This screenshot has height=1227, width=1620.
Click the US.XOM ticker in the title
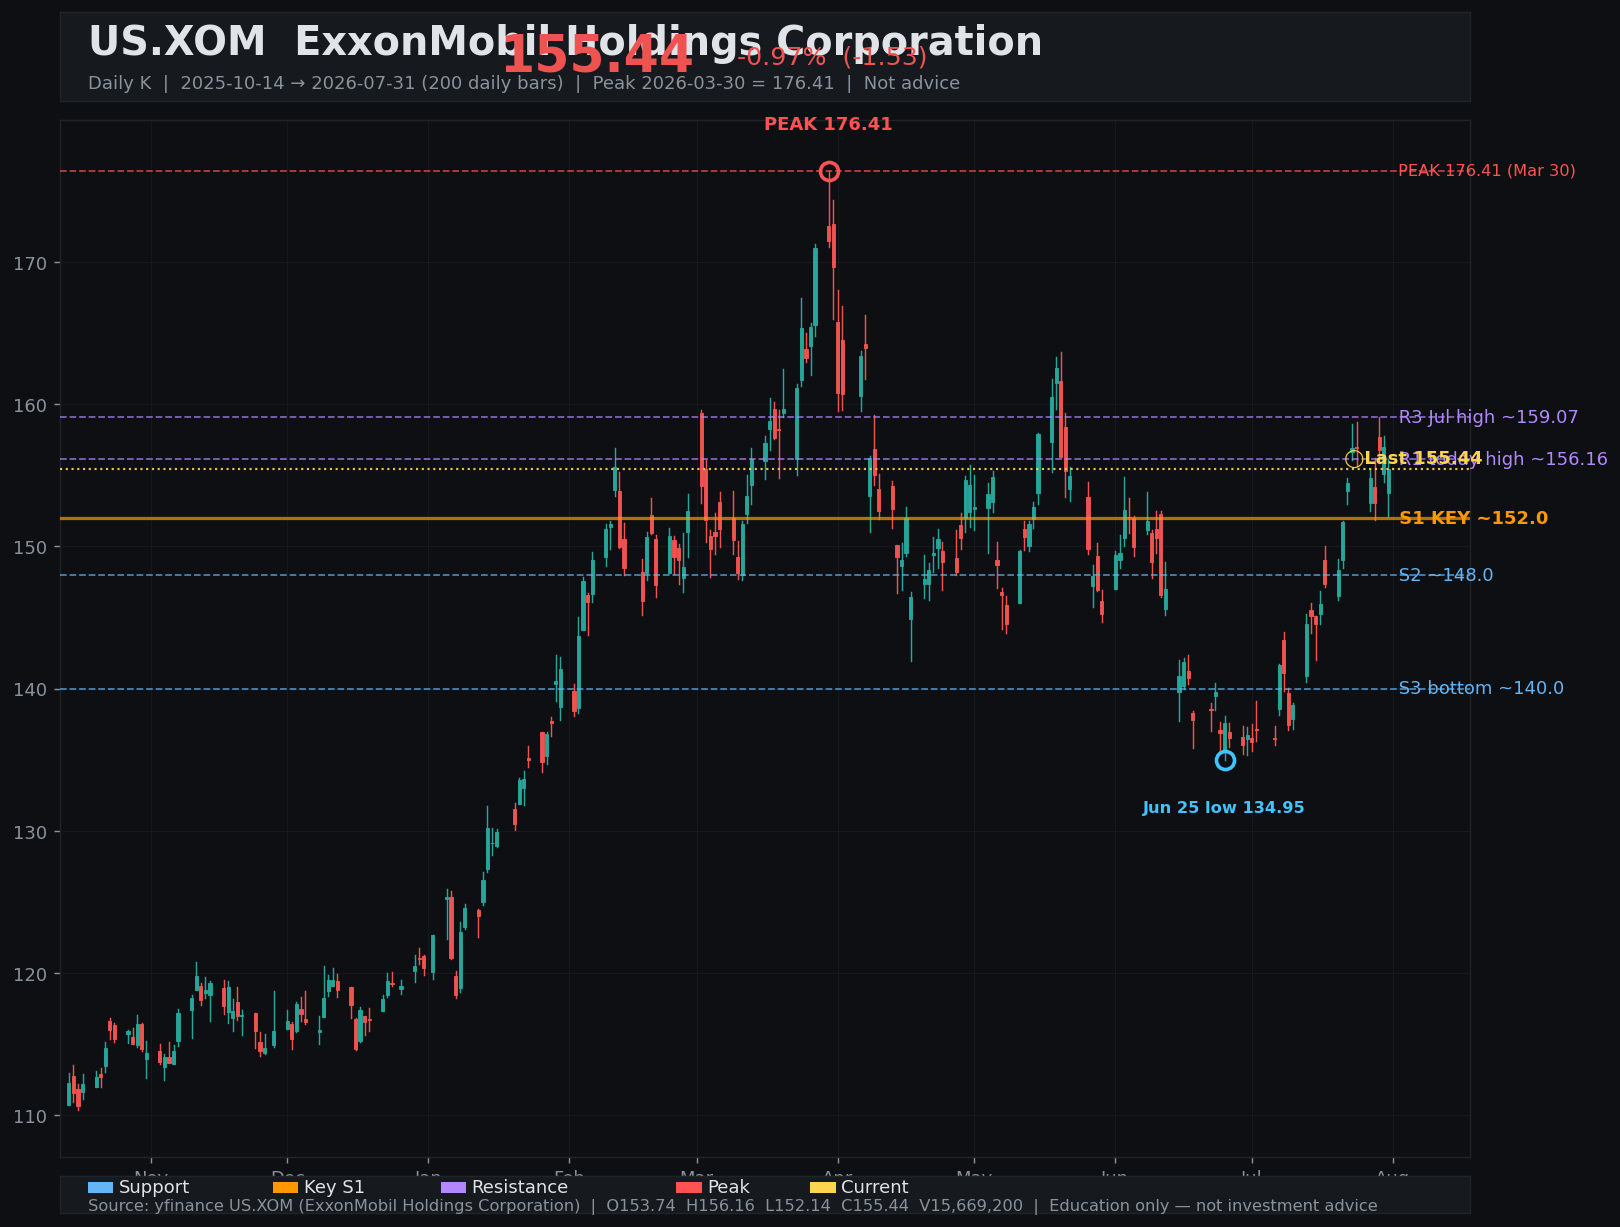pyautogui.click(x=177, y=42)
